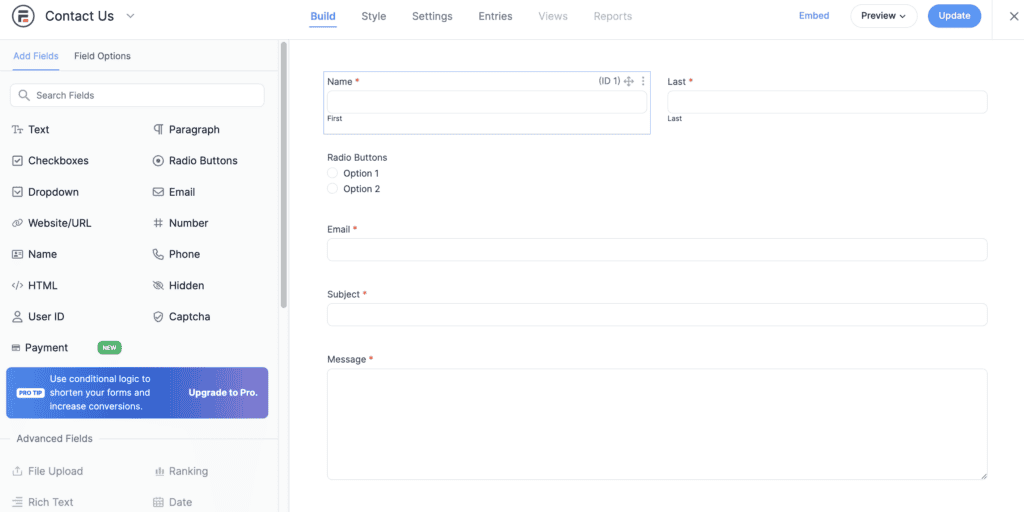
Task: Add a Dropdown field icon
Action: coord(18,192)
